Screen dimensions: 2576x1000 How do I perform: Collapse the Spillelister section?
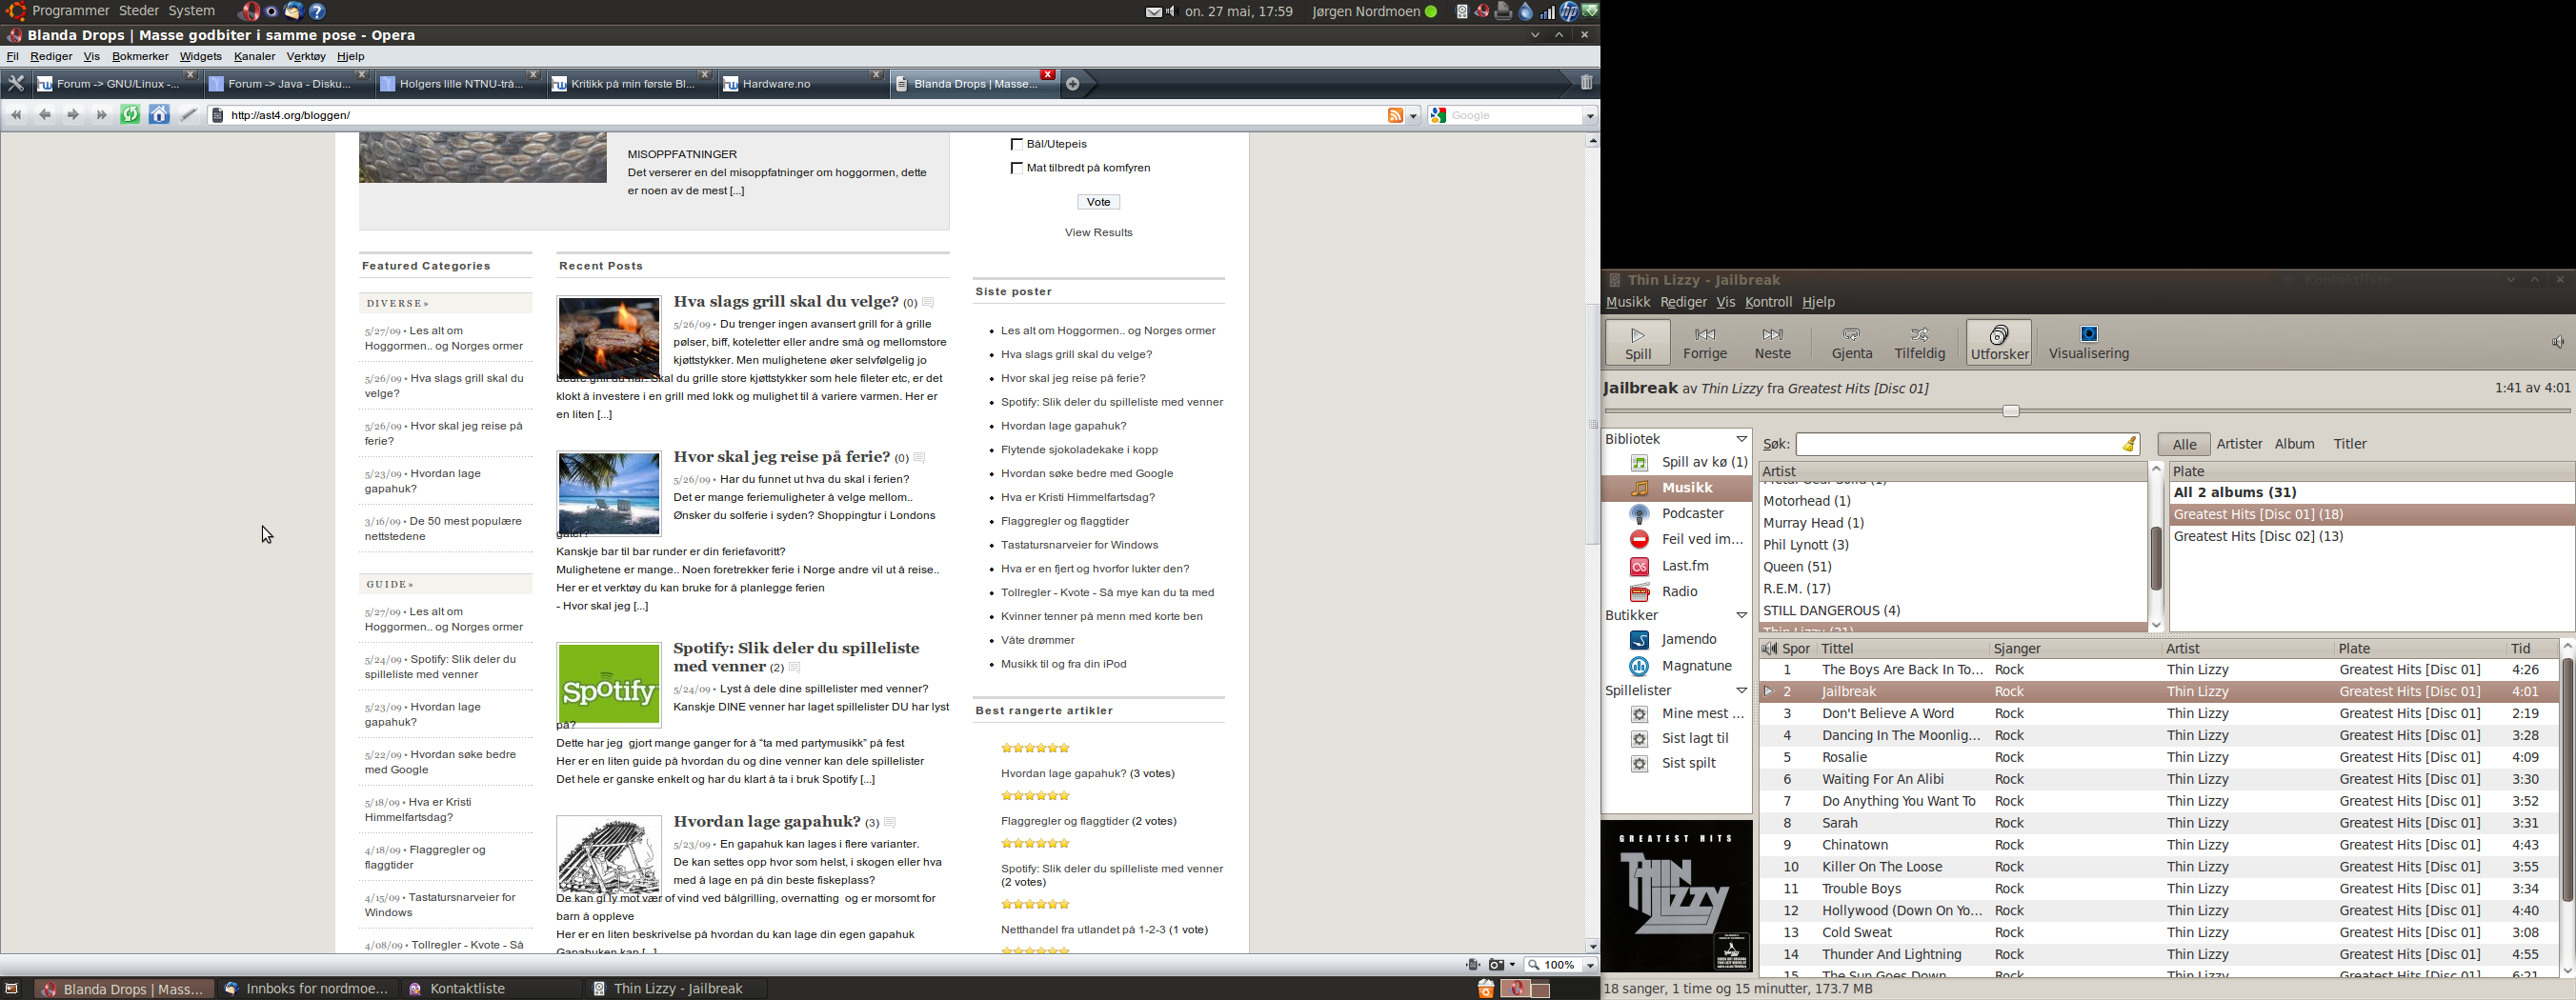pyautogui.click(x=1741, y=691)
